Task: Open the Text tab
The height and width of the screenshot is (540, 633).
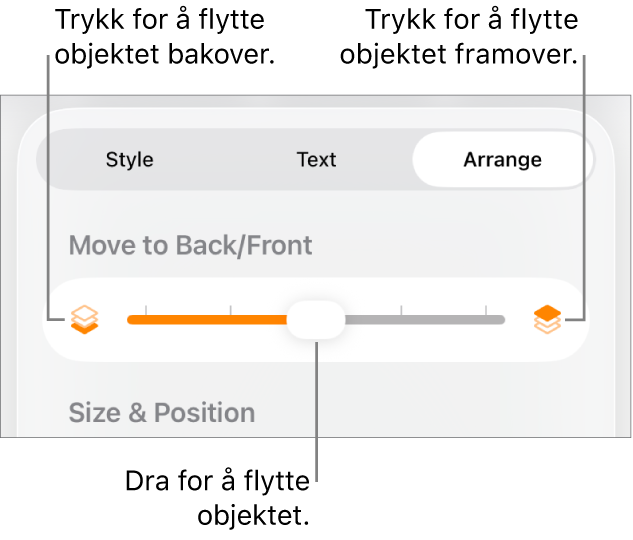Action: pos(316,160)
